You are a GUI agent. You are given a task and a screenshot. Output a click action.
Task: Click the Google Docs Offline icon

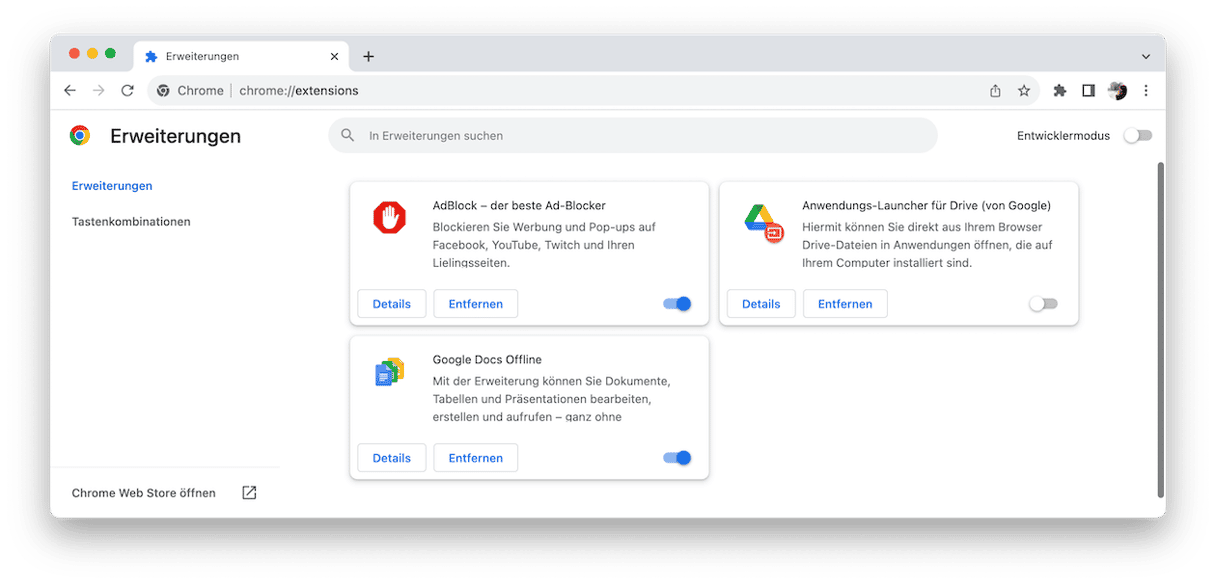pyautogui.click(x=389, y=372)
